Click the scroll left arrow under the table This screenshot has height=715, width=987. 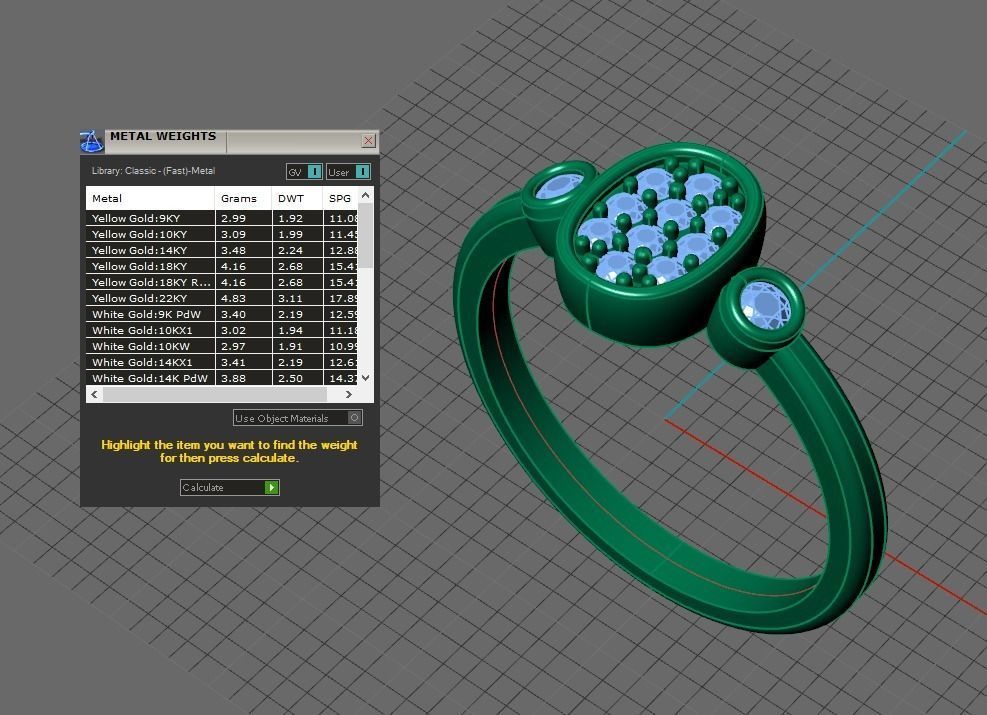click(x=94, y=395)
